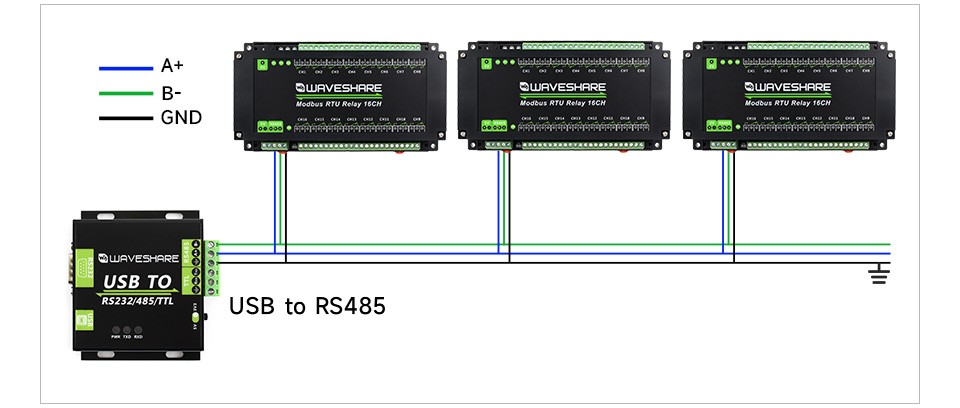Toggle the 3V3/5V switch on the converter
The image size is (960, 408).
pos(195,317)
